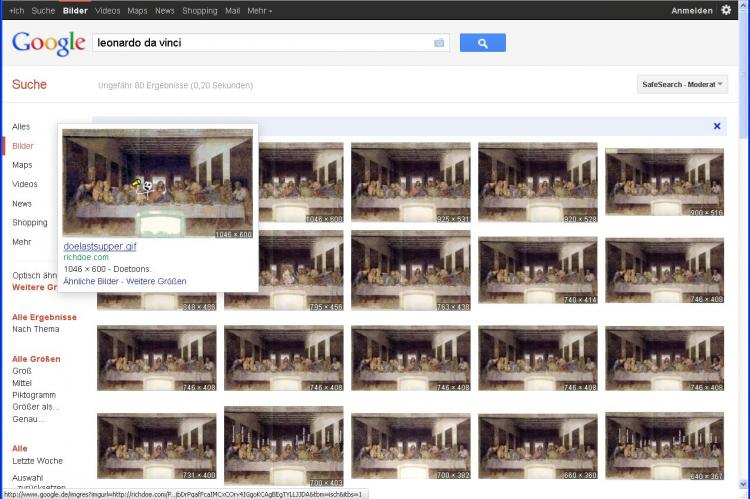This screenshot has width=750, height=499.
Task: Filter by size Groß
Action: [22, 370]
